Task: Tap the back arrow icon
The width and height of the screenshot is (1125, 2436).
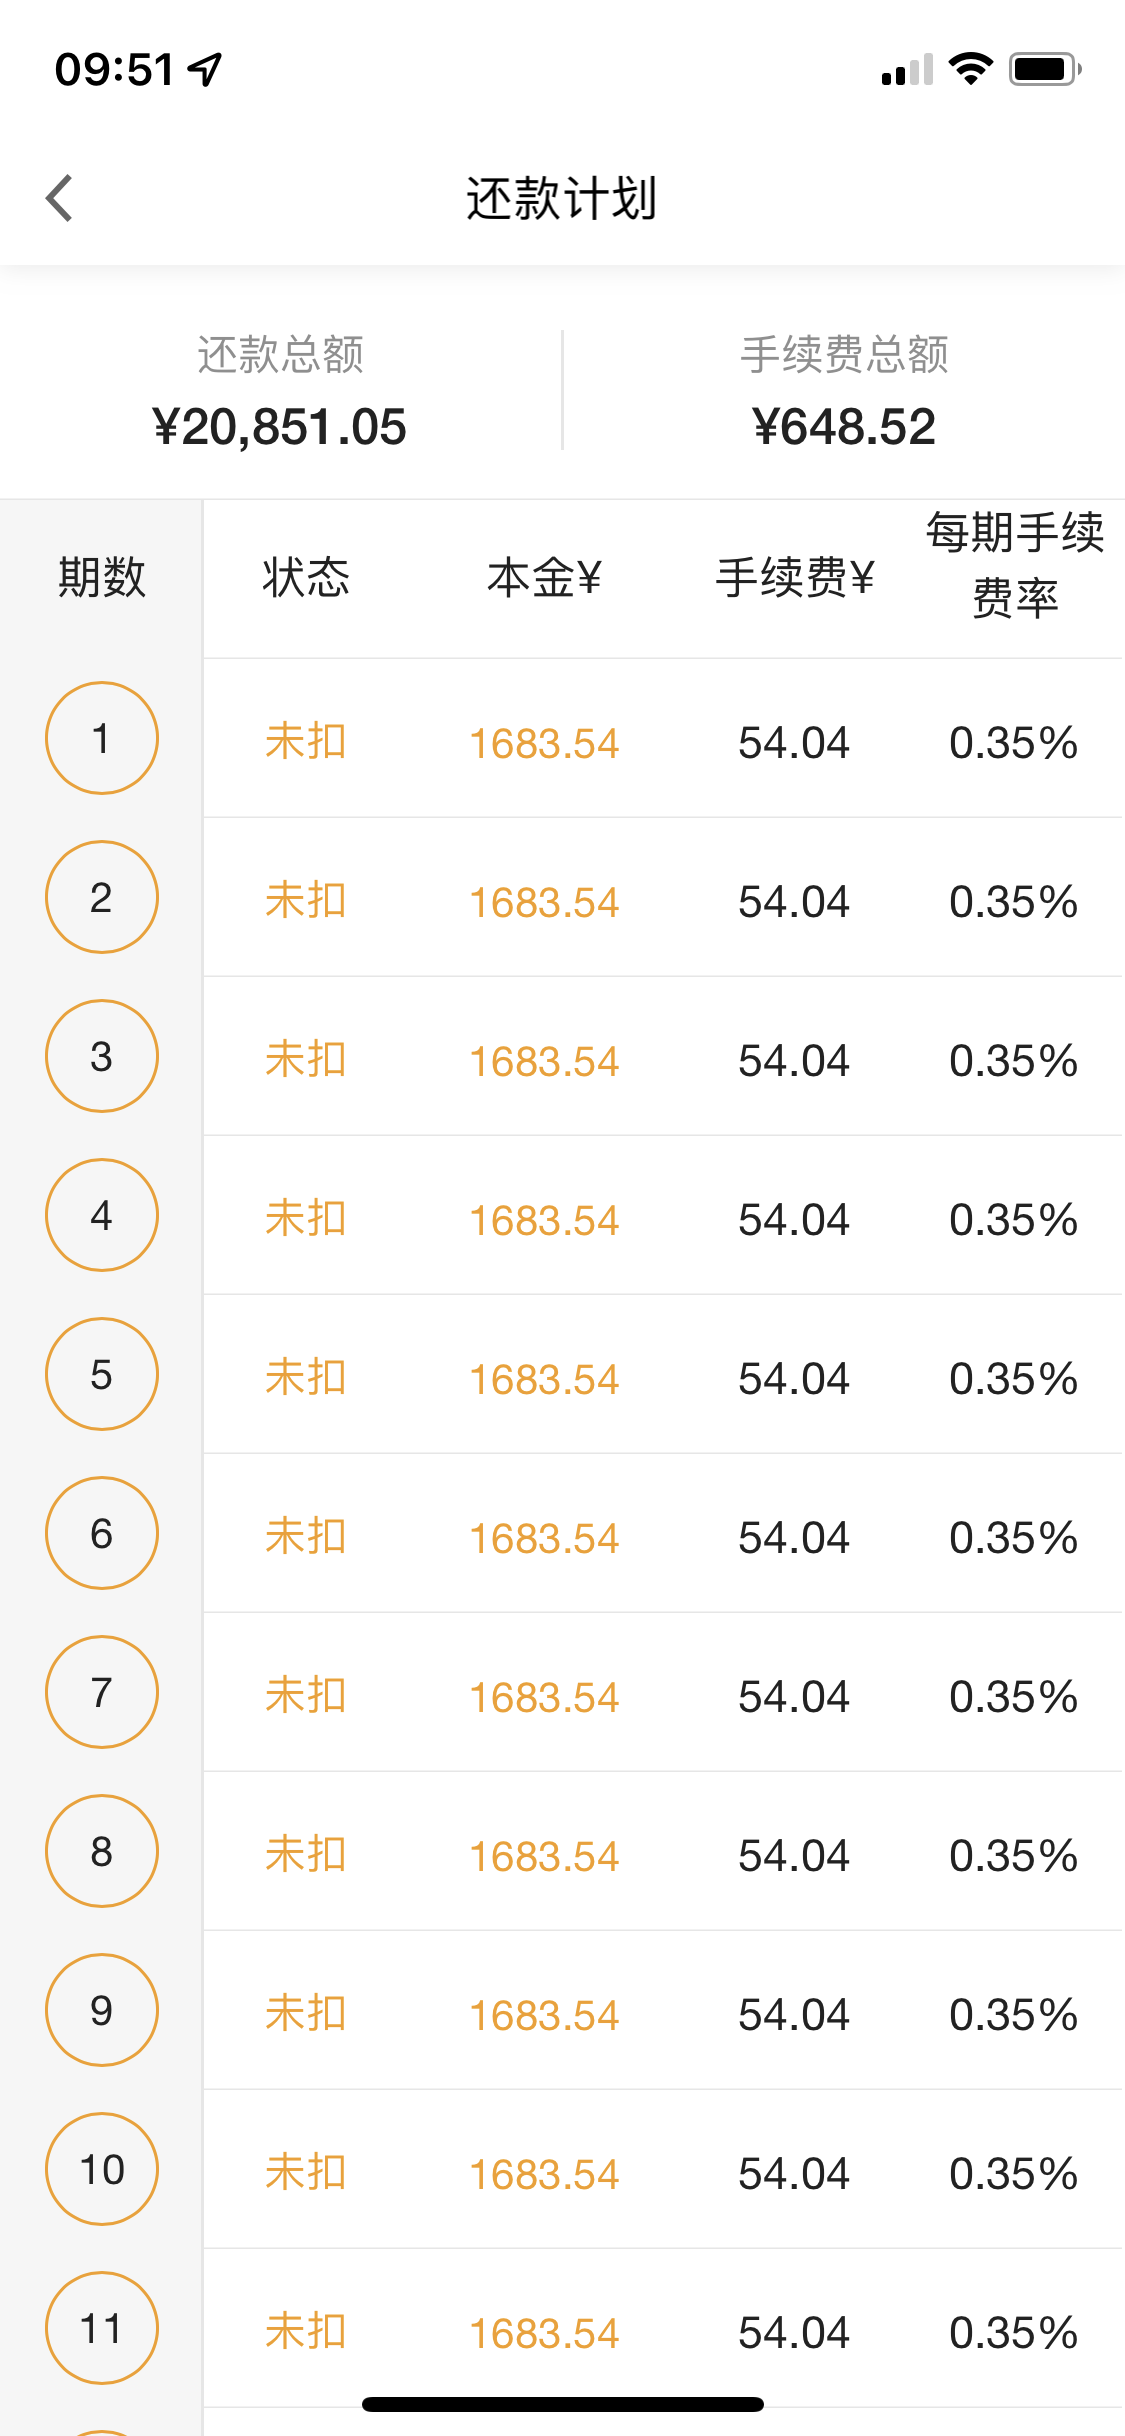Action: point(60,198)
